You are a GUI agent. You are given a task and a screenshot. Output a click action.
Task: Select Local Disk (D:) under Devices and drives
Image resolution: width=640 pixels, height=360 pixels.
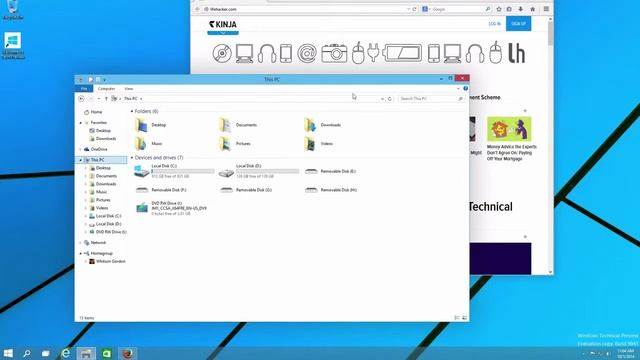(x=258, y=171)
